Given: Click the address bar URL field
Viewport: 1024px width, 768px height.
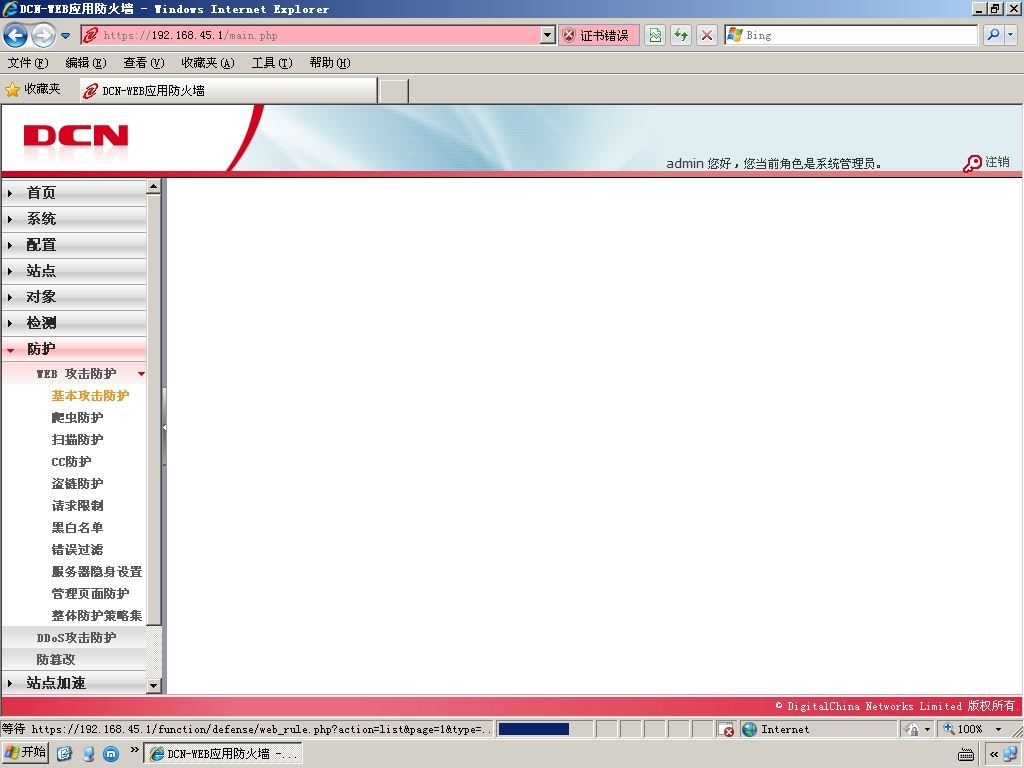Looking at the screenshot, I should (310, 35).
